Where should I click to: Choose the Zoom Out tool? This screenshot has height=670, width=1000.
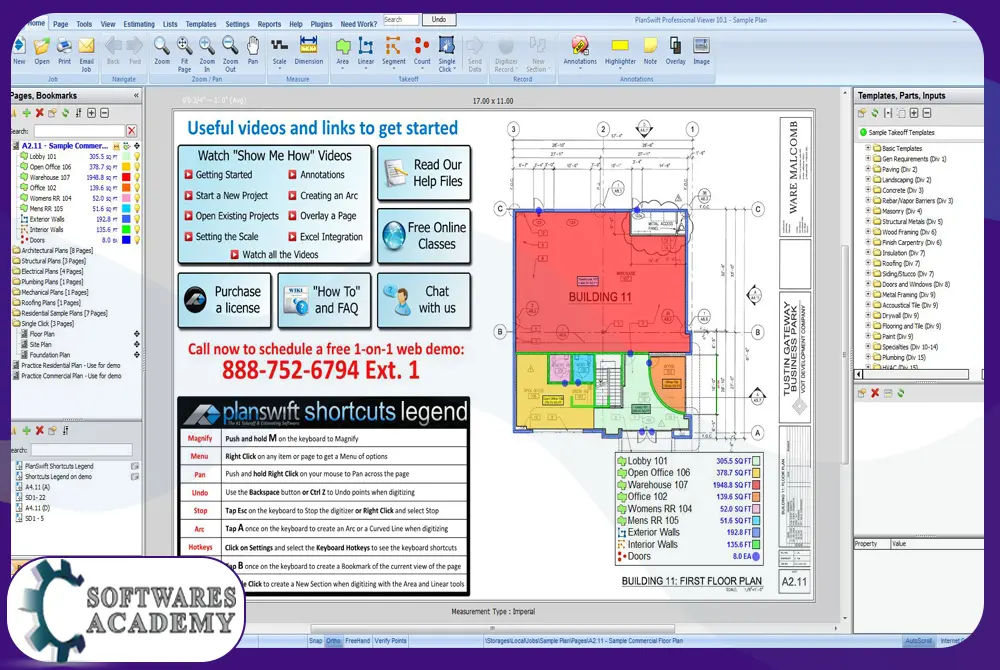click(x=230, y=54)
